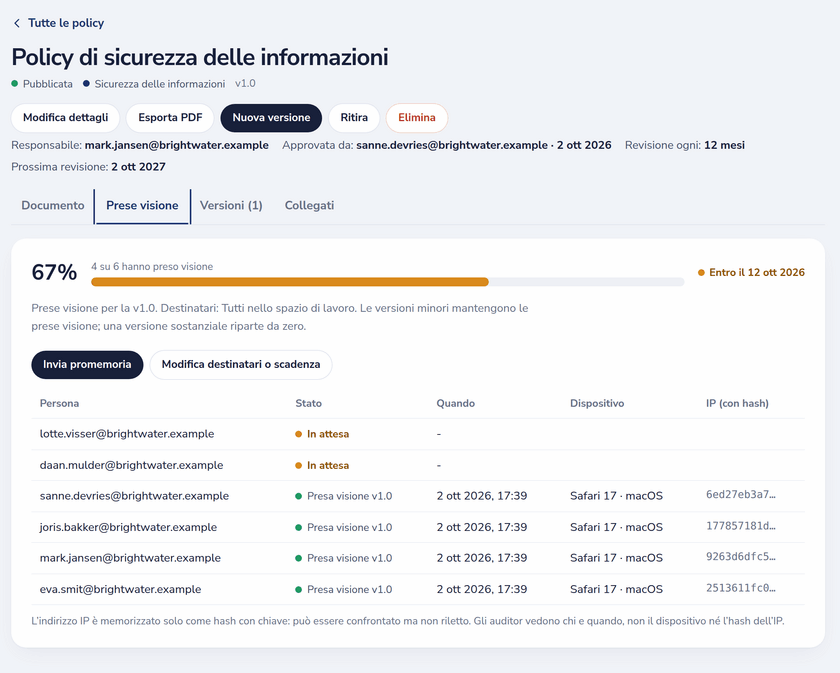Select joris.bakker@brightwater.example row
The width and height of the screenshot is (840, 673).
coord(418,527)
